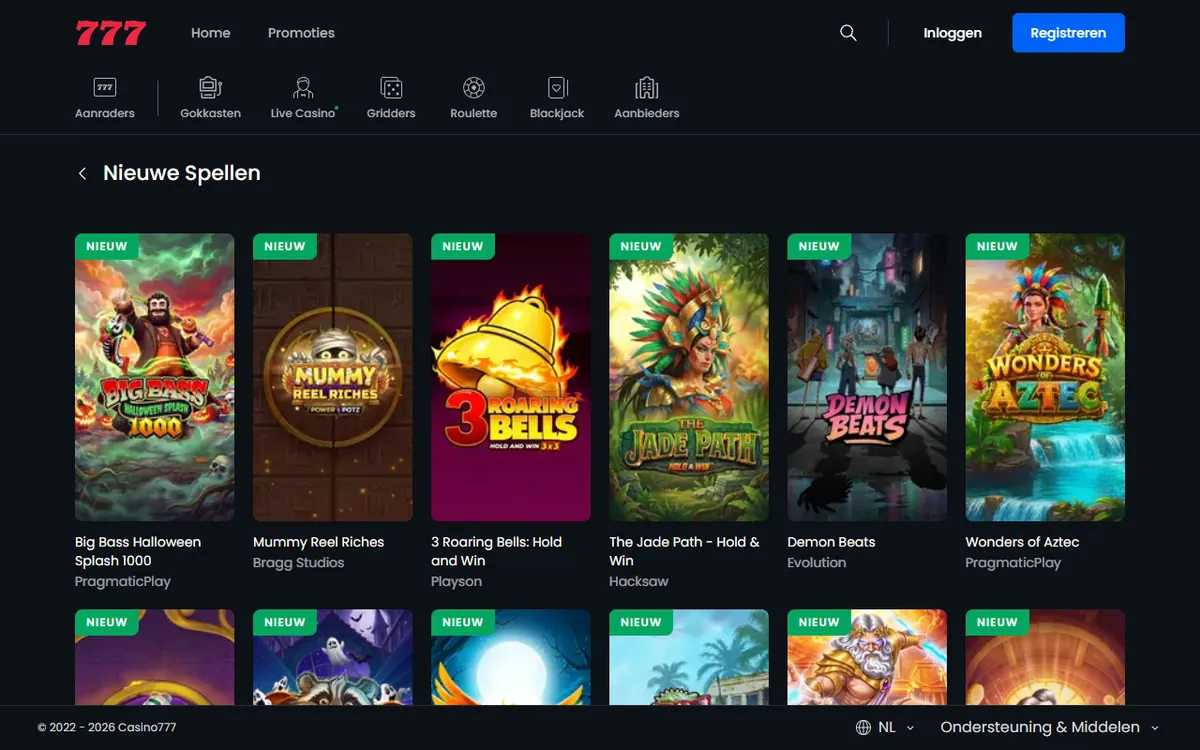
Task: Open the 3 Roaring Bells game thumbnail
Action: (x=511, y=377)
